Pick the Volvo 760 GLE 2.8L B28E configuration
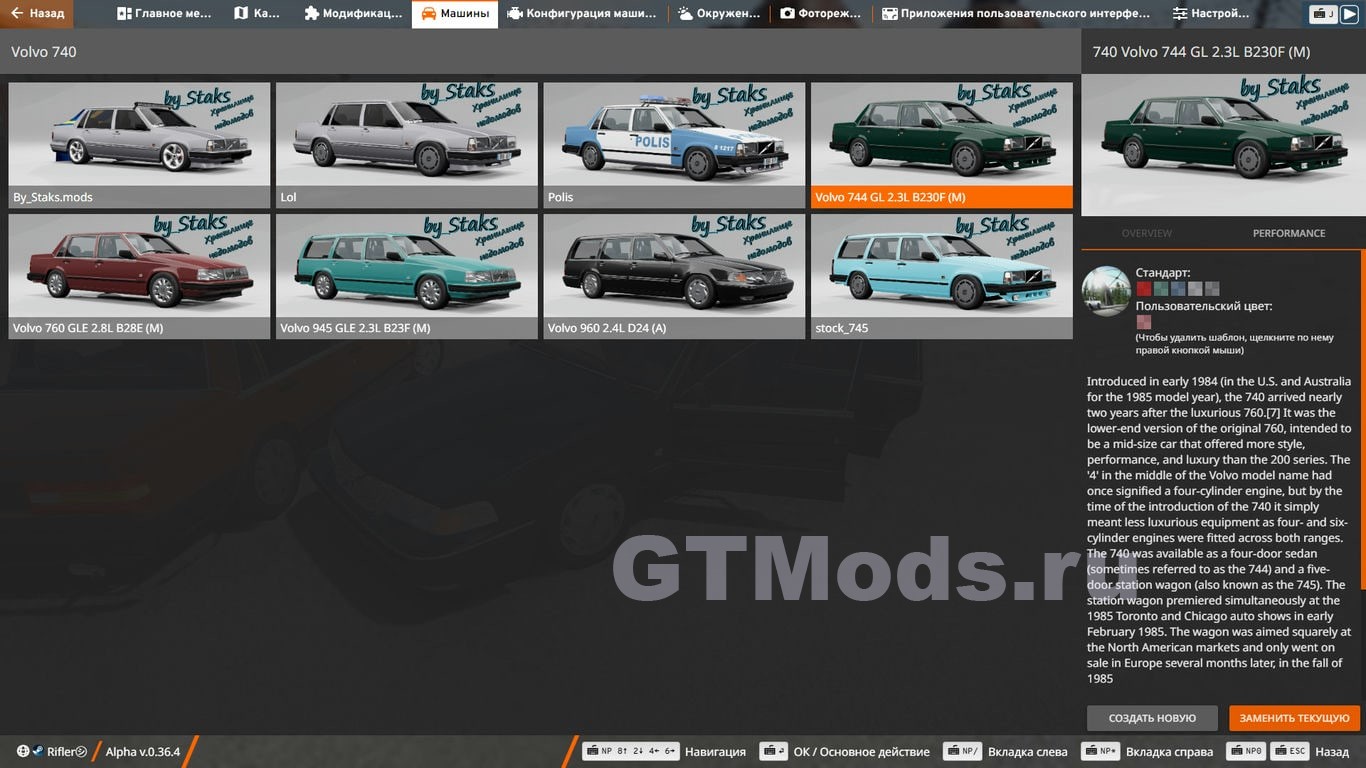The height and width of the screenshot is (768, 1366). click(x=139, y=276)
